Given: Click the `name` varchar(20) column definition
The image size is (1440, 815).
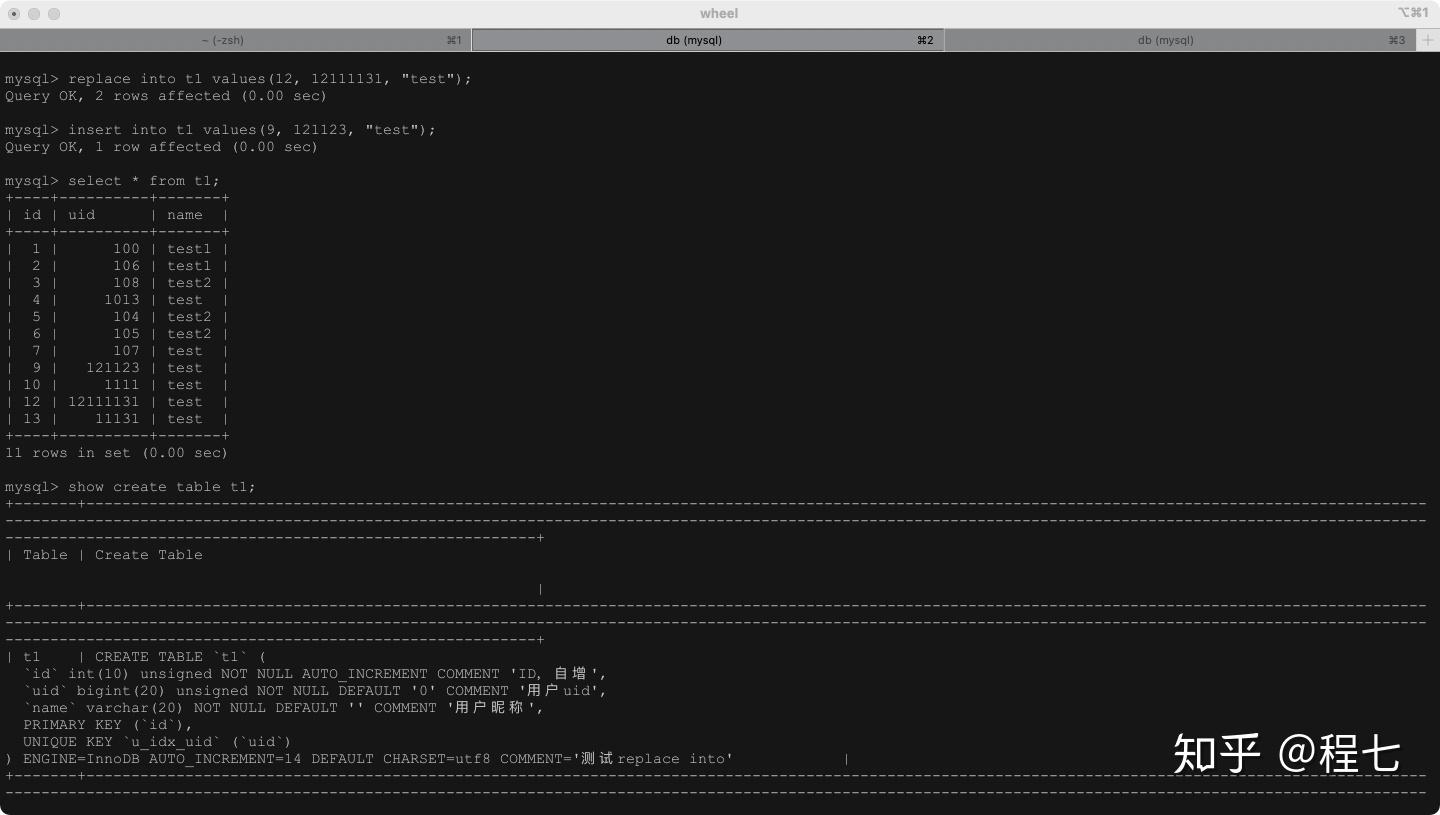Looking at the screenshot, I should coord(284,708).
